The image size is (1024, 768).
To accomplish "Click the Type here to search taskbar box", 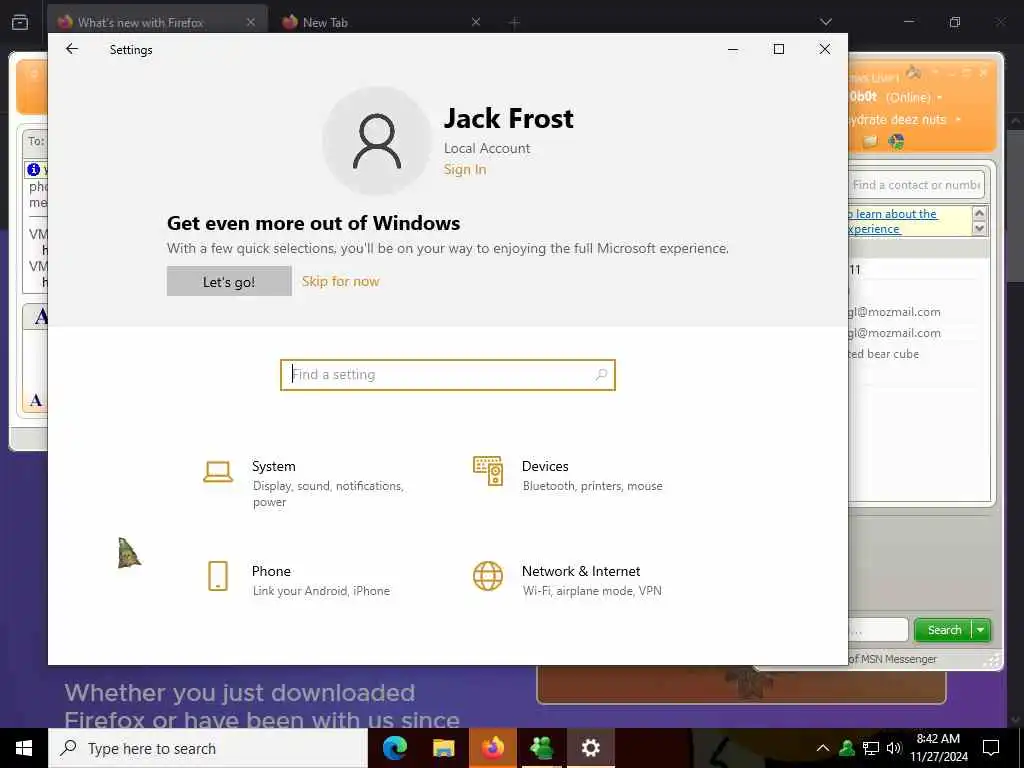I will point(208,748).
